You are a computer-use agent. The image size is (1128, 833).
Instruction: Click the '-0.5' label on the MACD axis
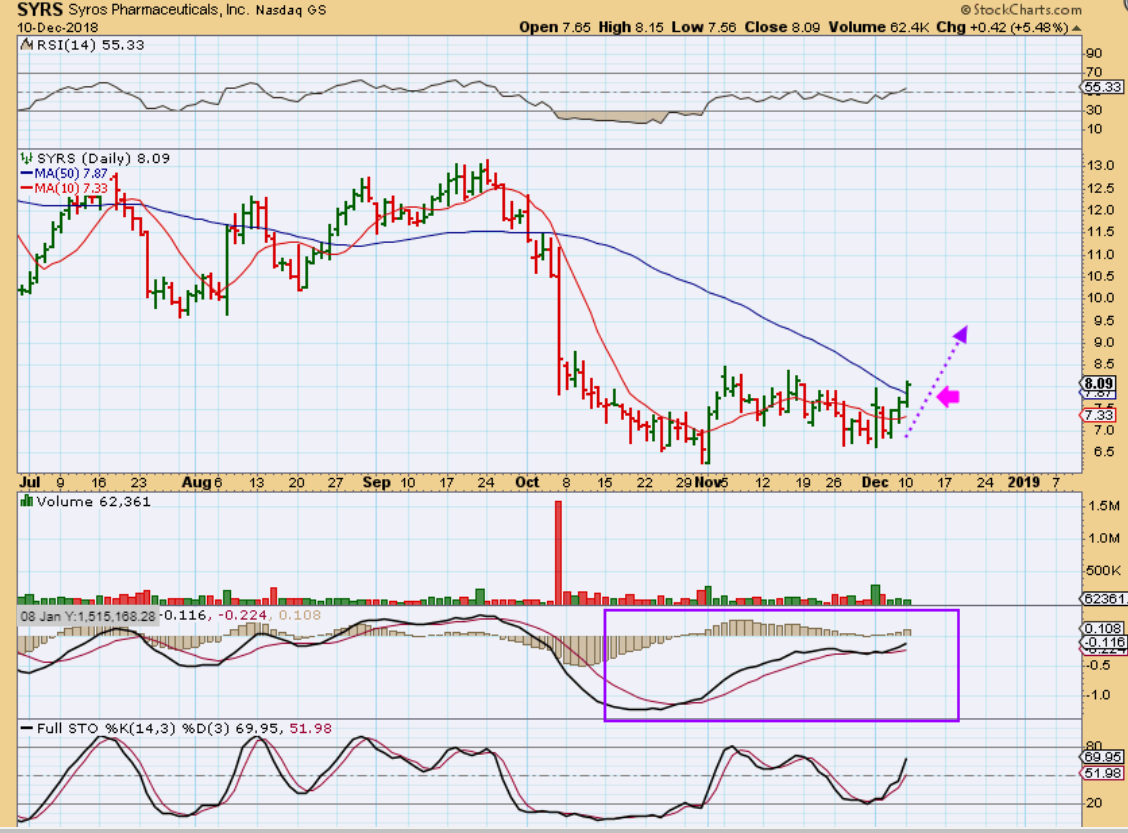tap(1097, 665)
